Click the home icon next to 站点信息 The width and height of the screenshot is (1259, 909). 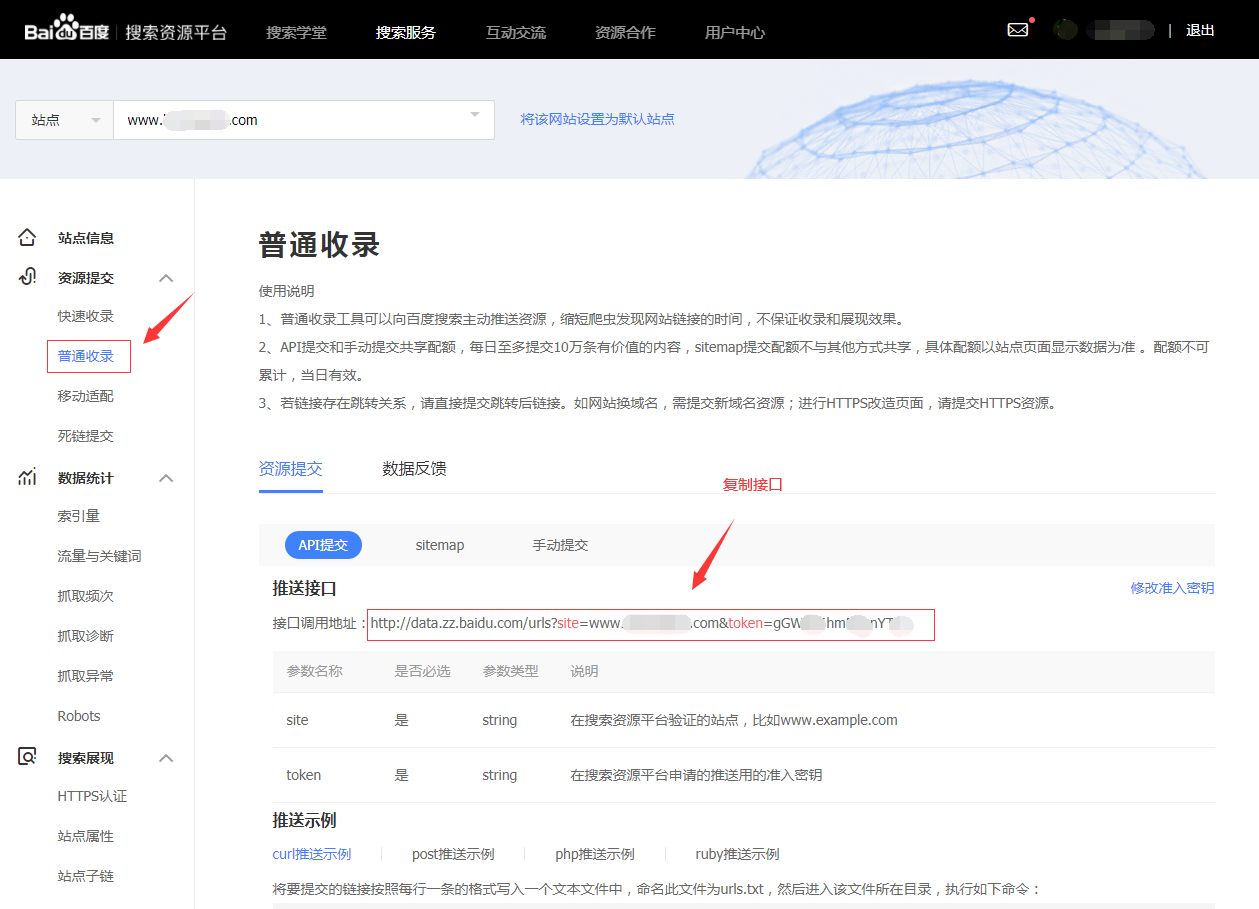(x=28, y=237)
